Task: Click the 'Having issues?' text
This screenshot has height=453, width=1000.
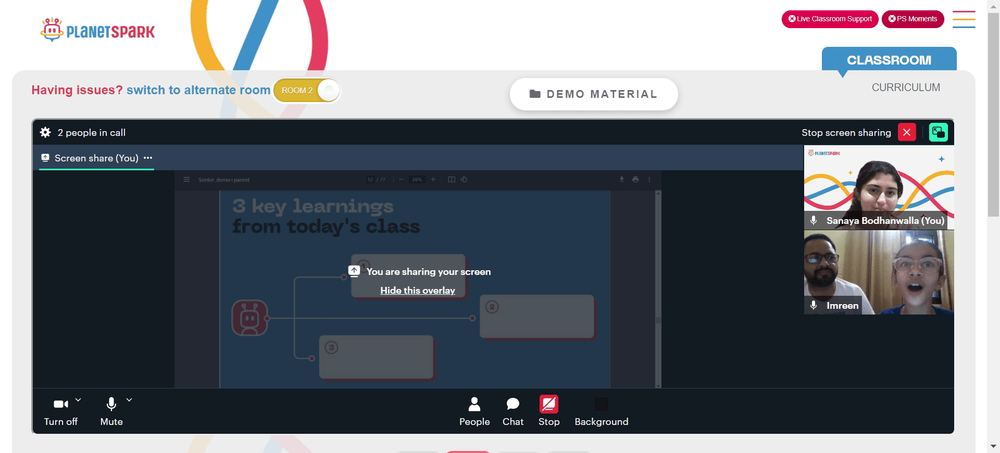Action: coord(77,90)
